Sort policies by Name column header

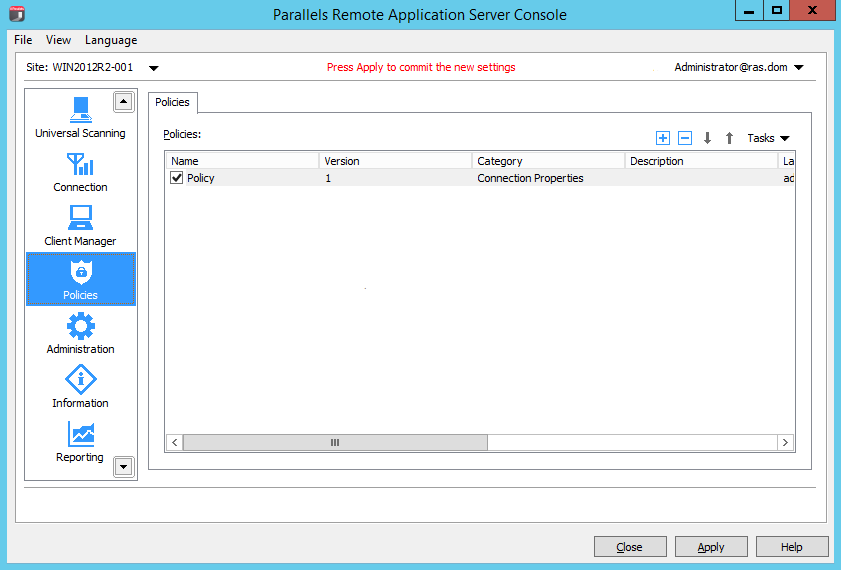tap(242, 161)
